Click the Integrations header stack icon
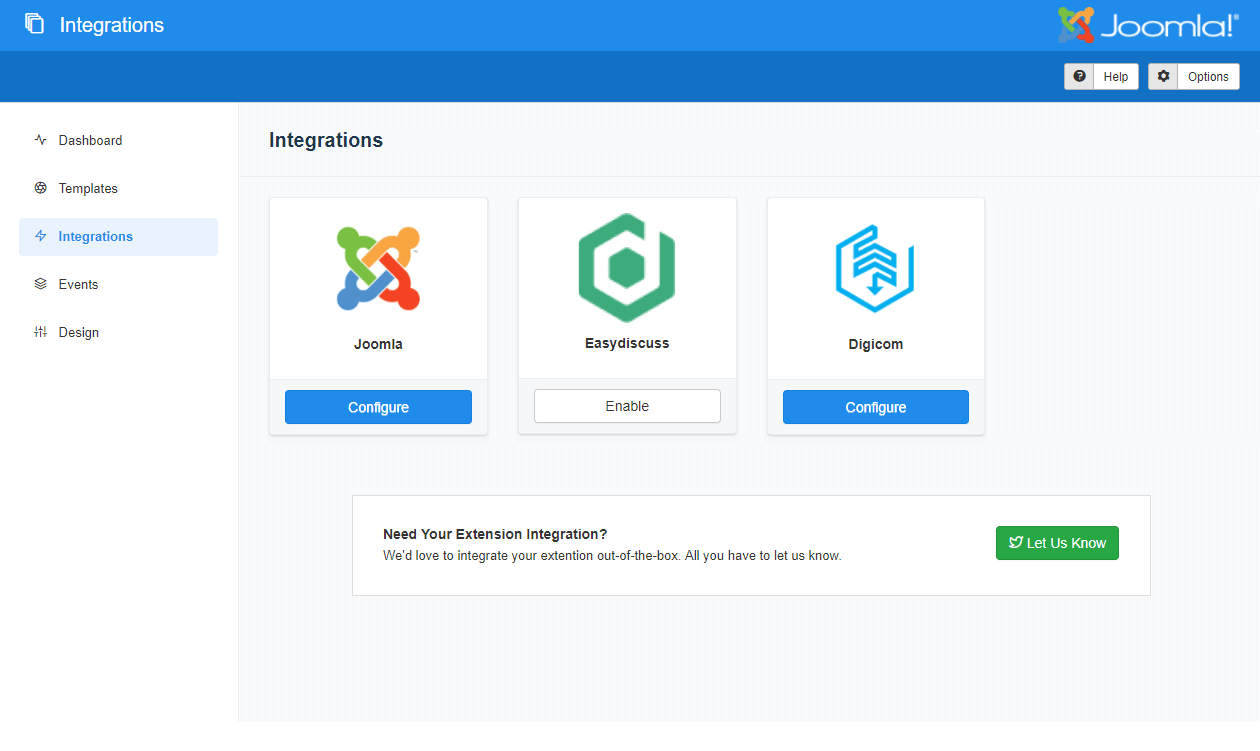 pos(35,24)
